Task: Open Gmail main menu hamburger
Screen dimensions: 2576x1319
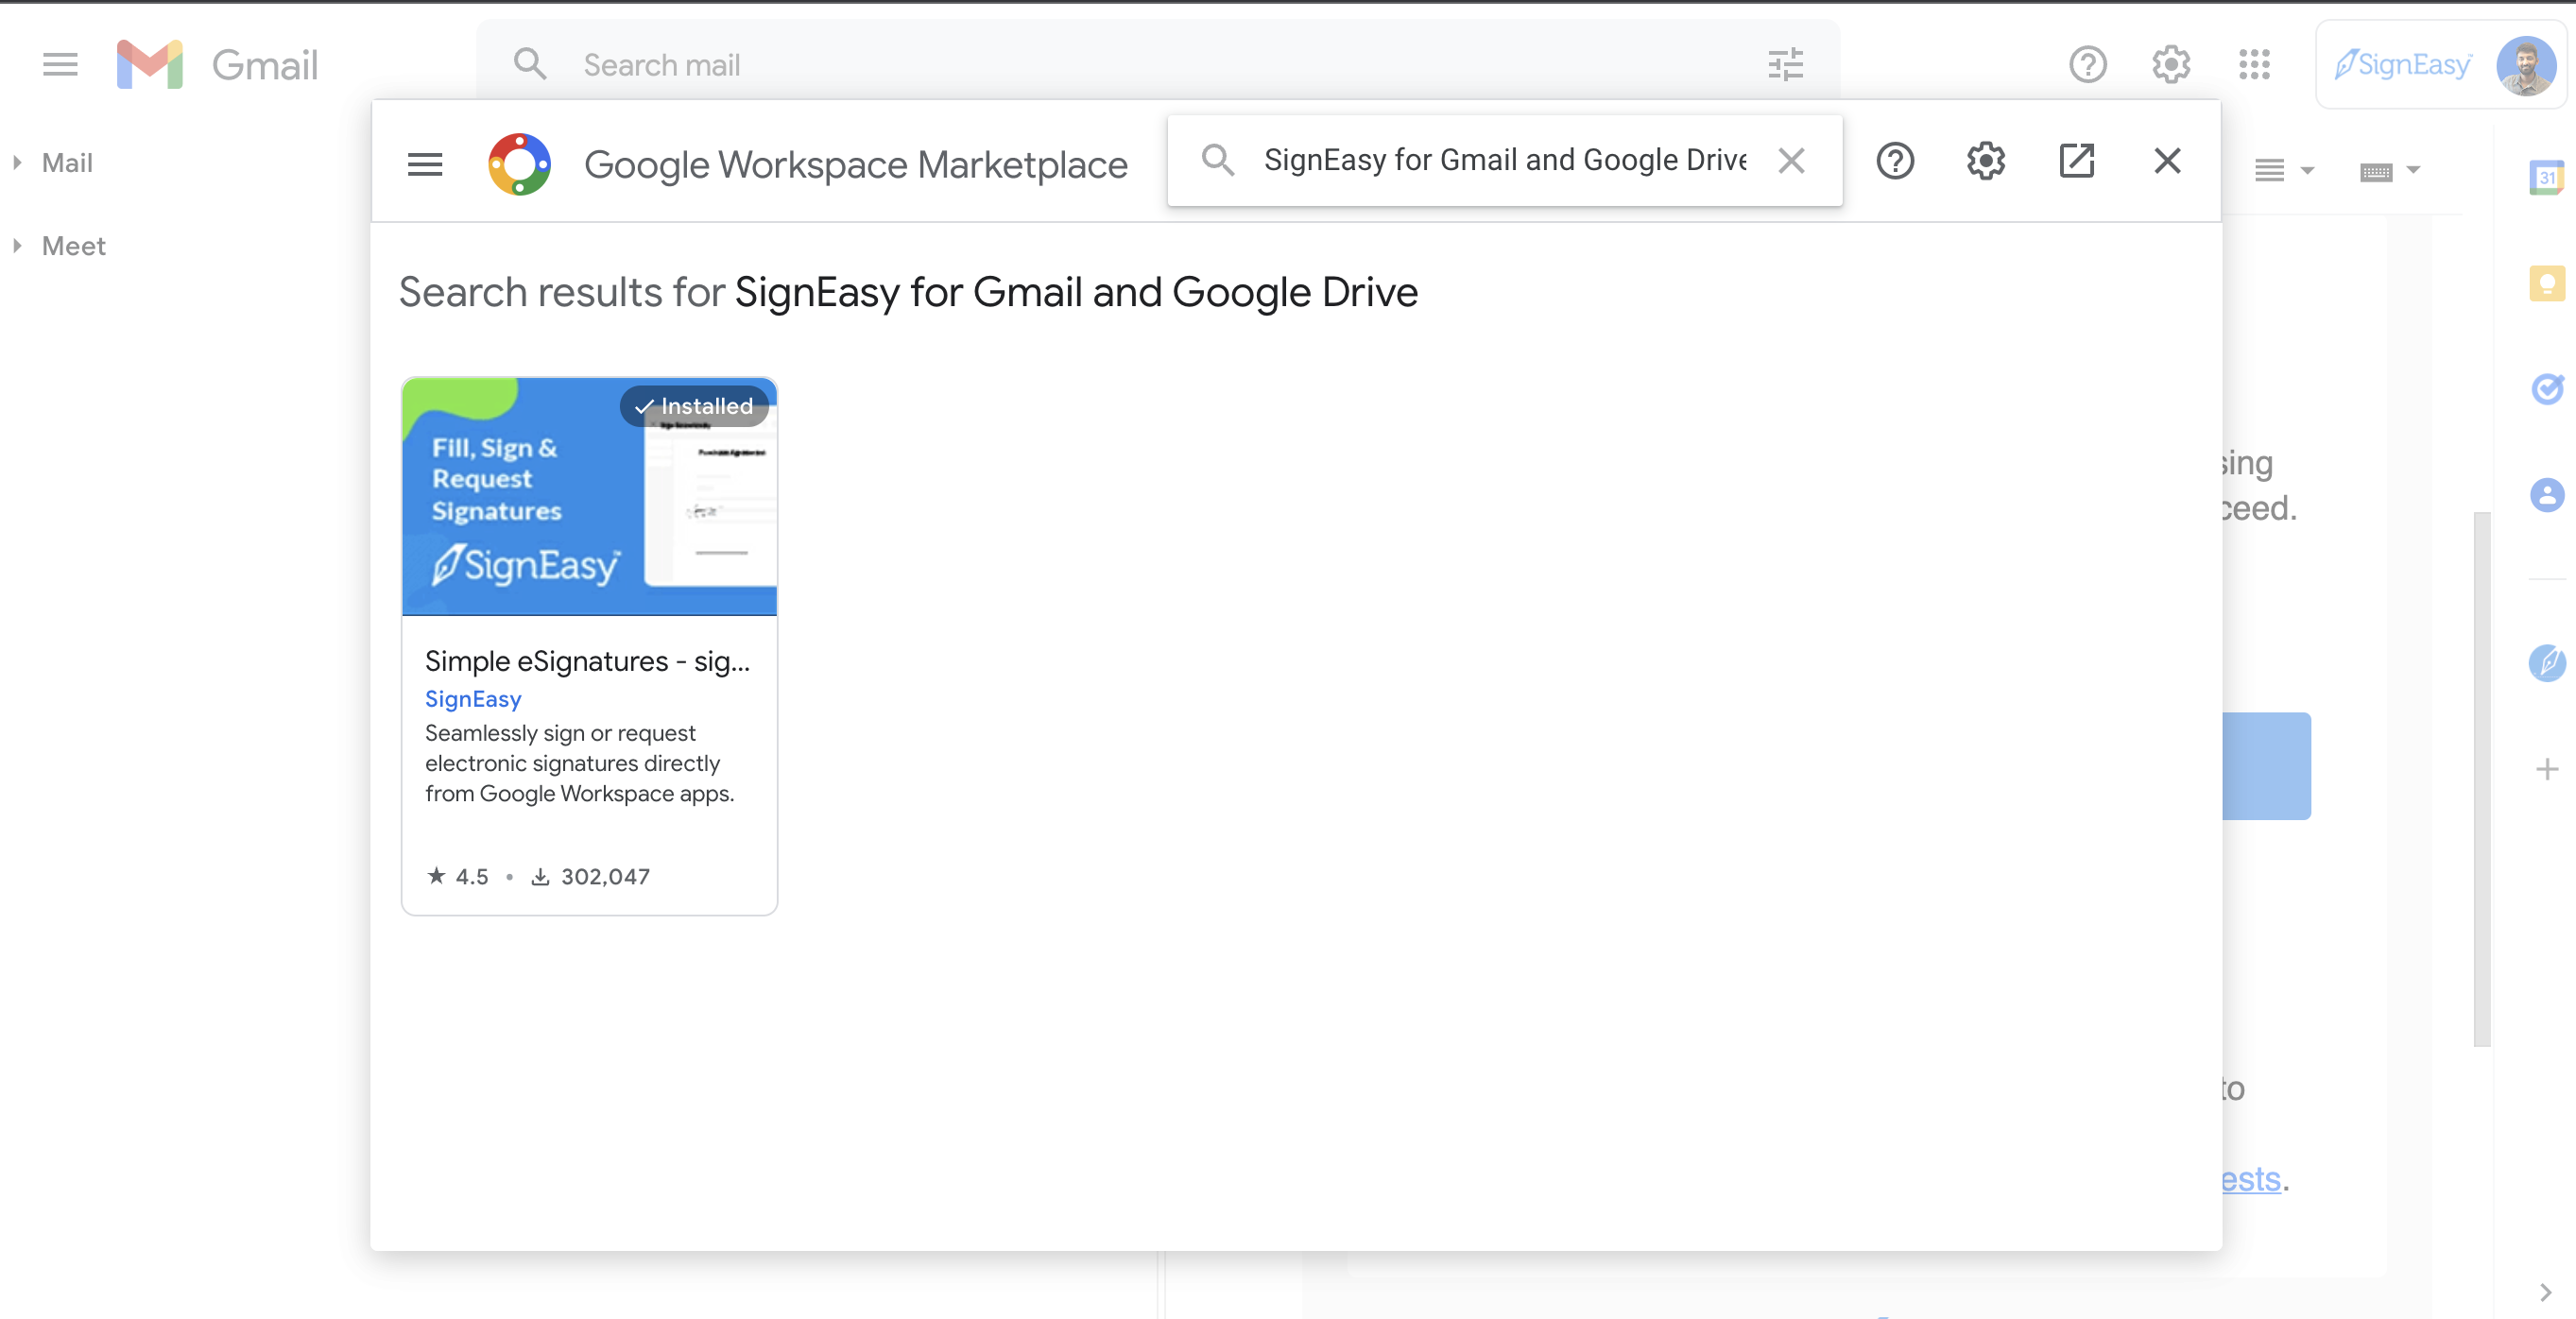Action: pyautogui.click(x=60, y=65)
